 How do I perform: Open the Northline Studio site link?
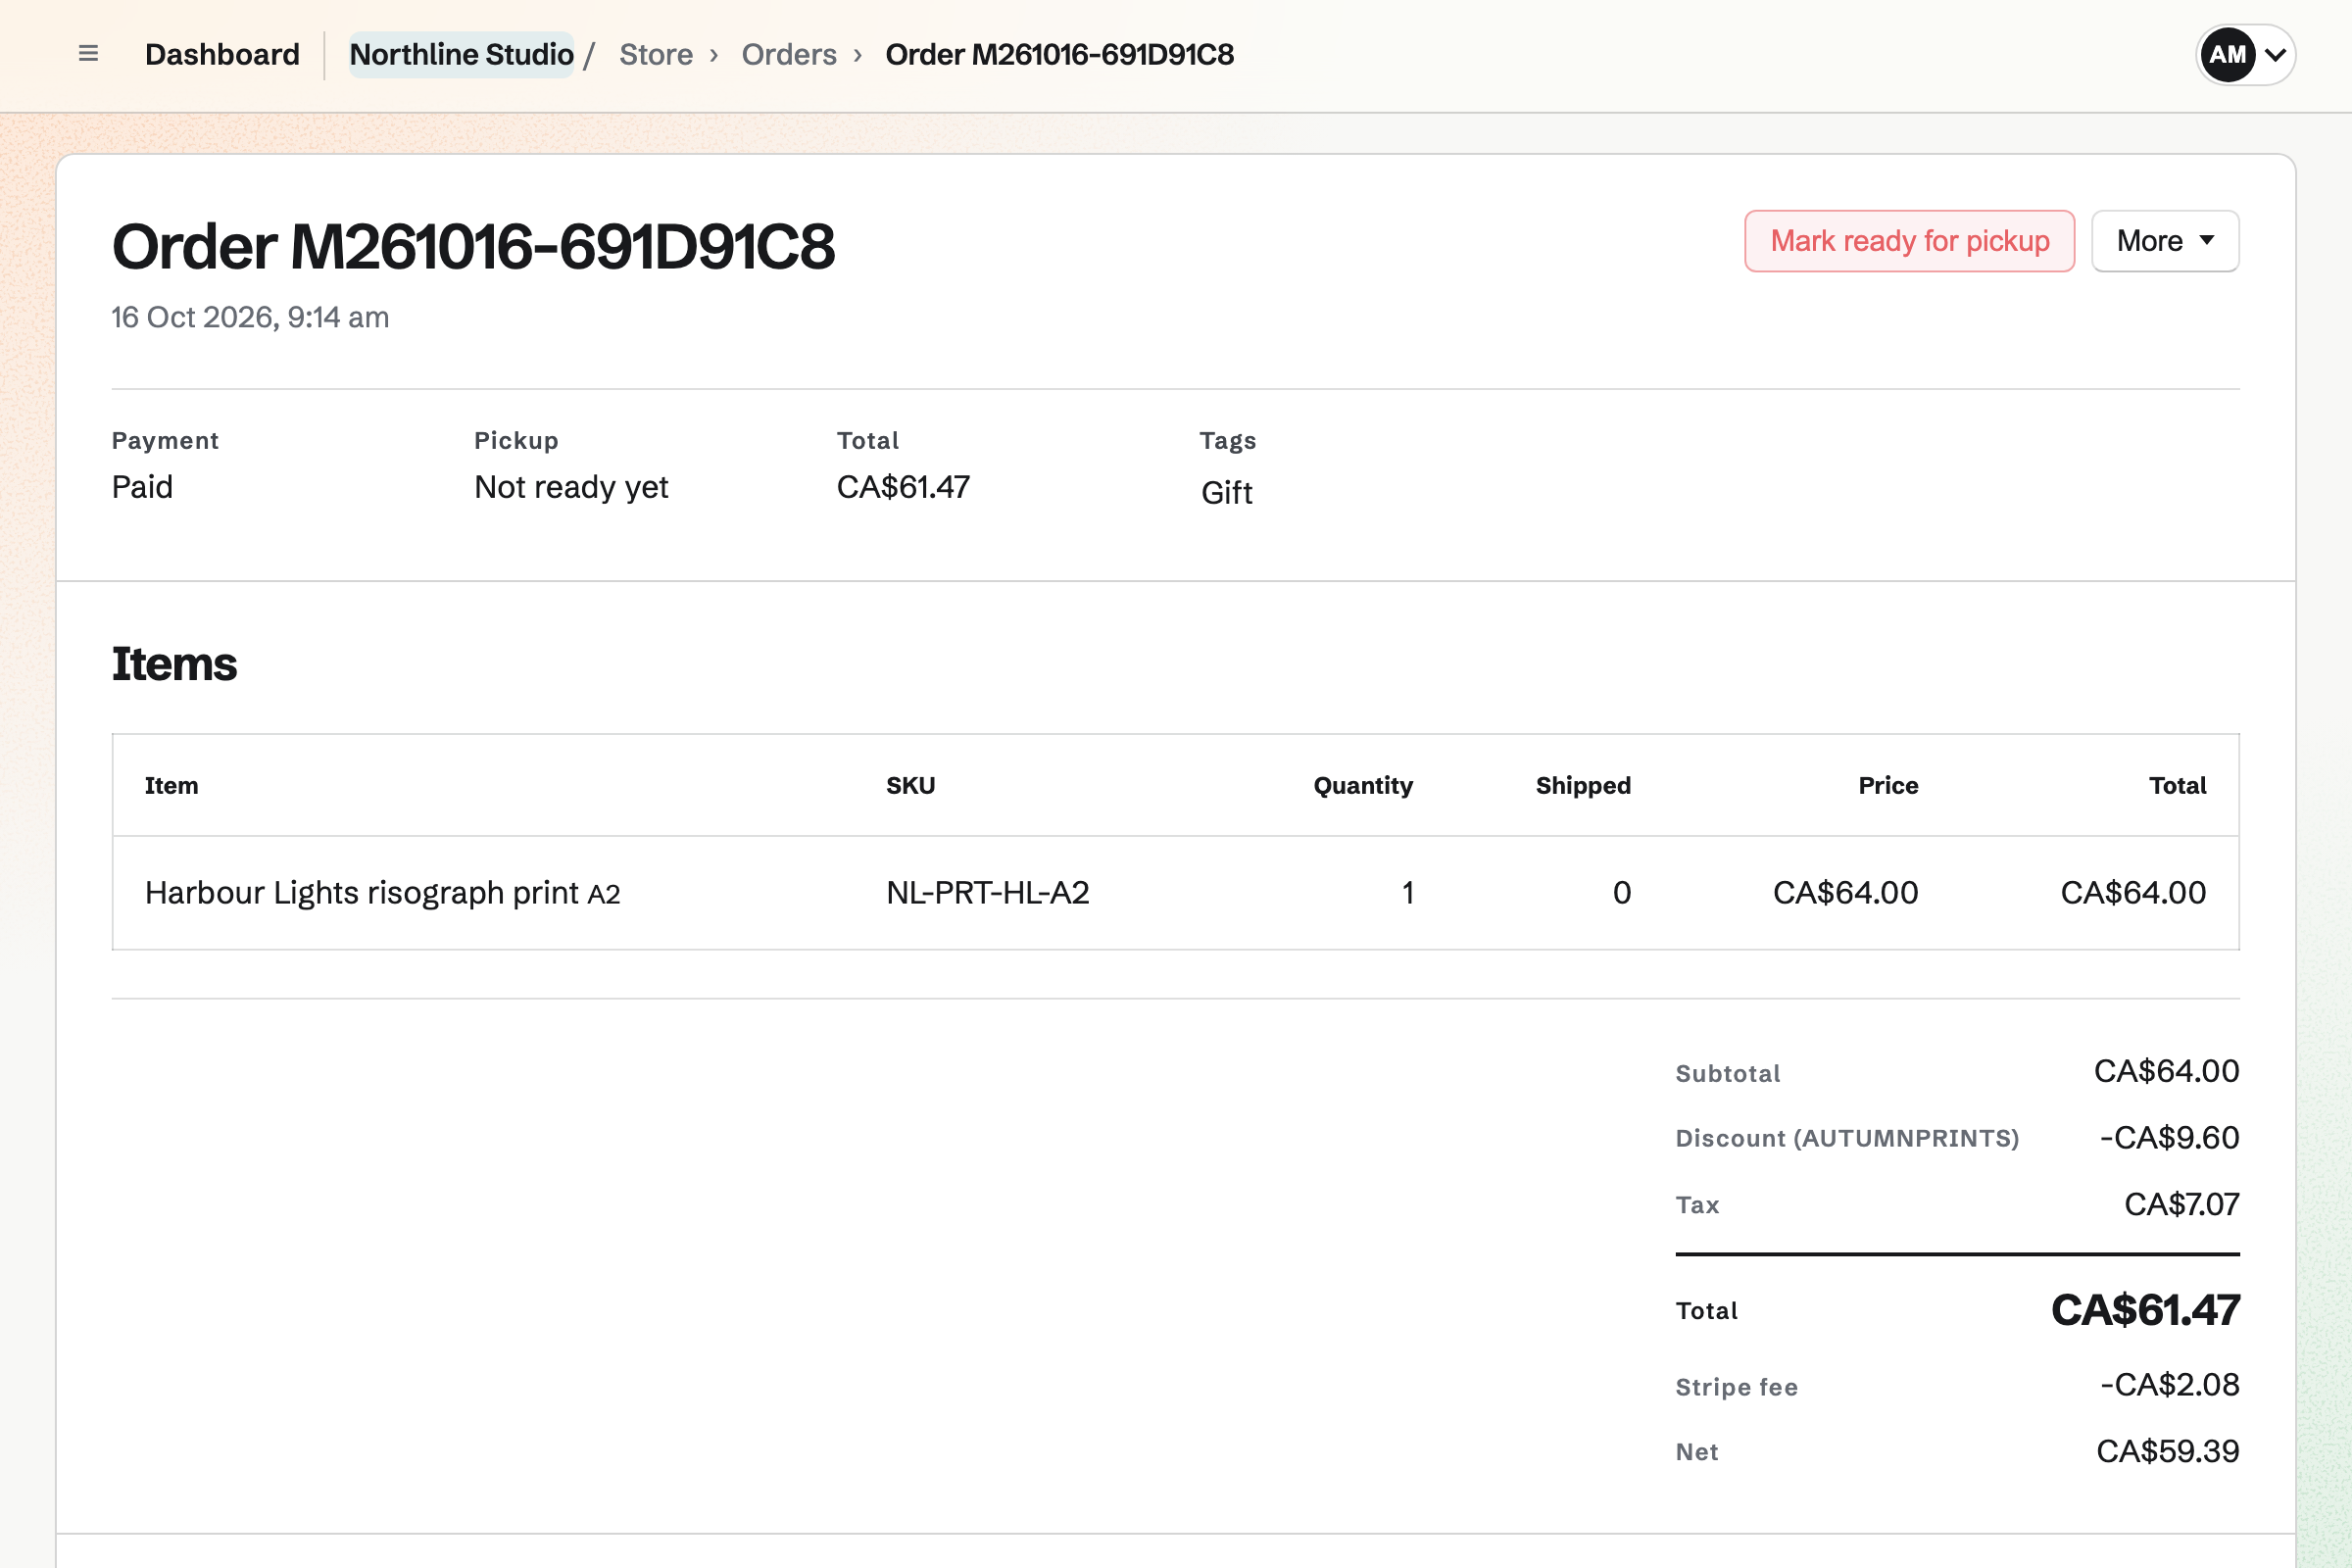pos(461,54)
